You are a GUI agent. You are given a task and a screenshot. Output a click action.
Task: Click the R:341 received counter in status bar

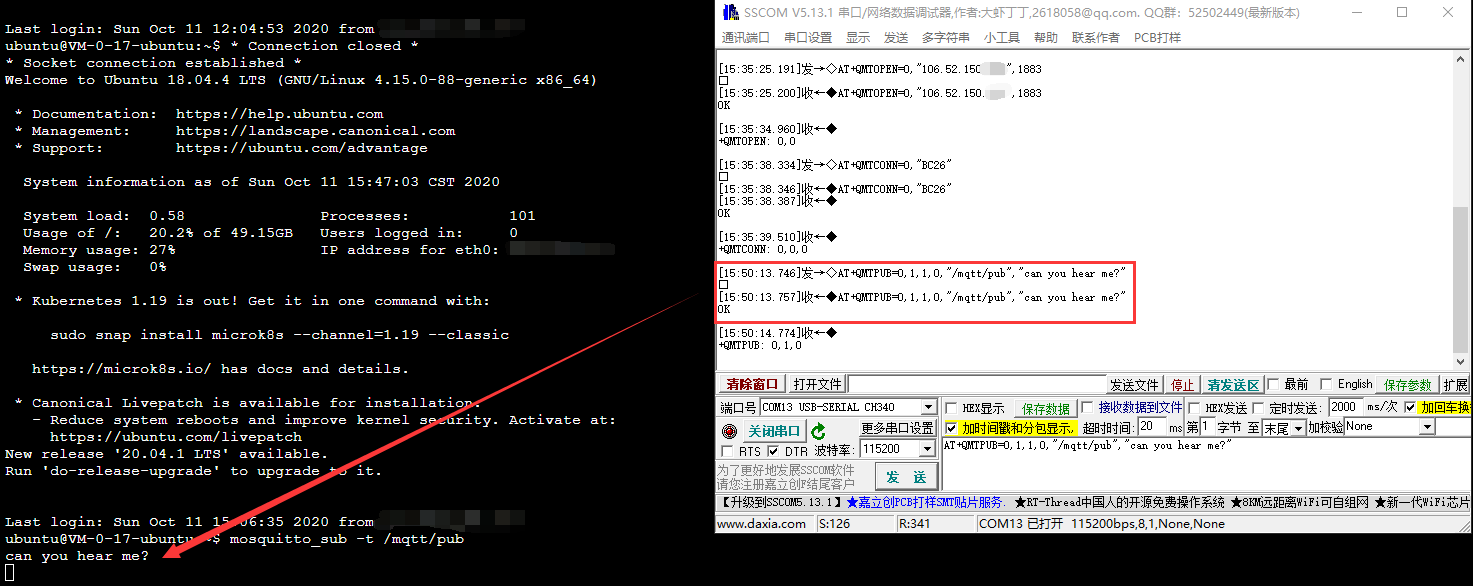[x=916, y=524]
